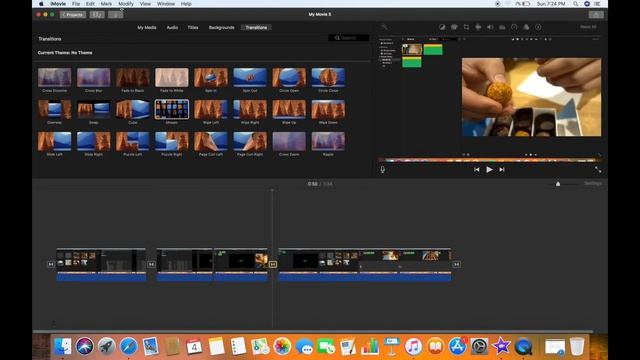640x360 pixels.
Task: Start voiceover with the microphone icon
Action: pos(382,169)
